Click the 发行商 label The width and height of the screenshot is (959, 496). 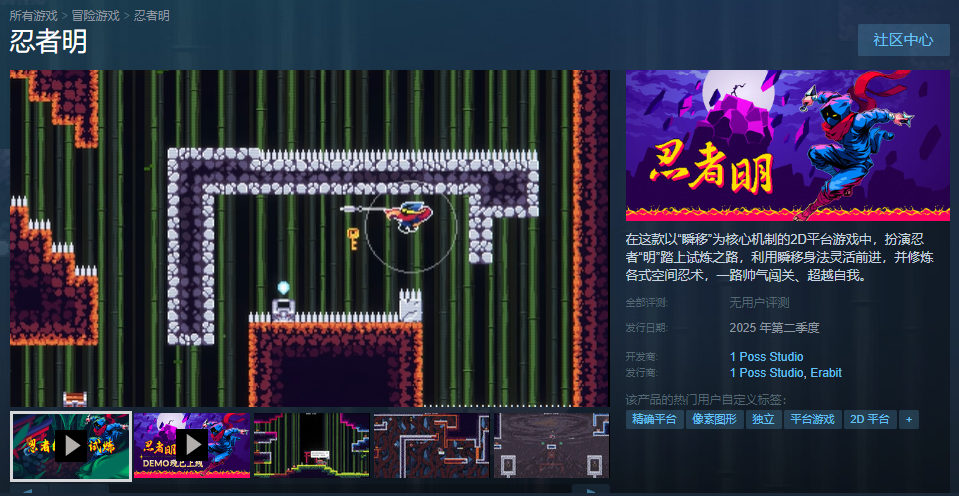(642, 372)
